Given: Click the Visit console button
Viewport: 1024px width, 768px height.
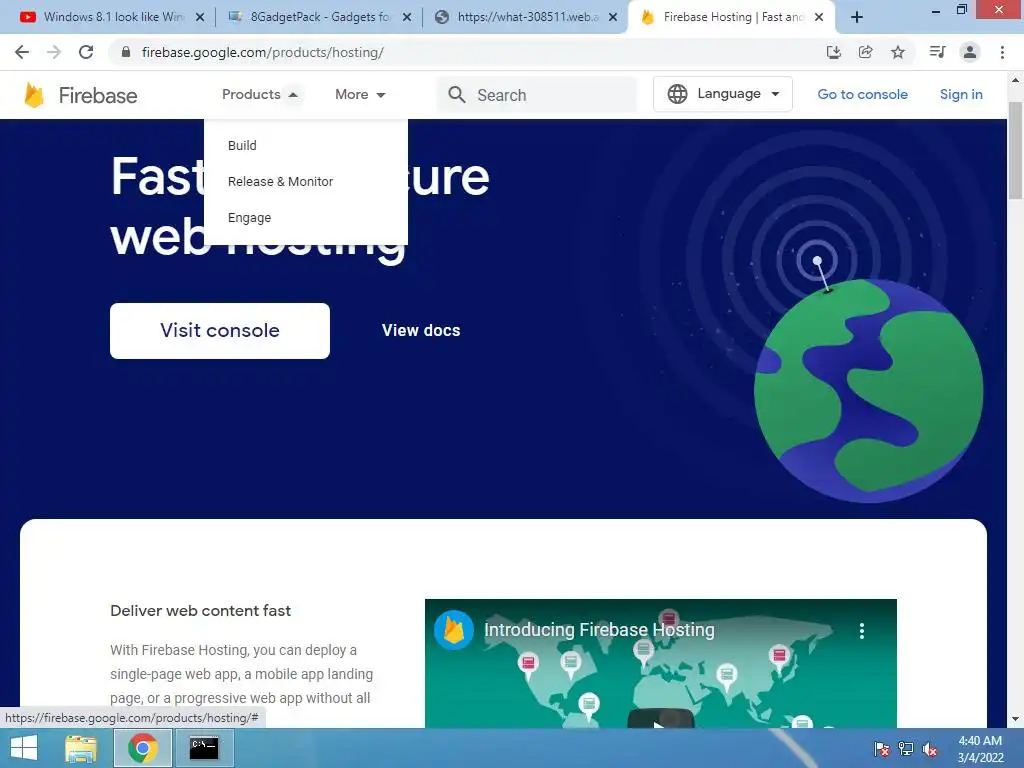Looking at the screenshot, I should click(219, 330).
